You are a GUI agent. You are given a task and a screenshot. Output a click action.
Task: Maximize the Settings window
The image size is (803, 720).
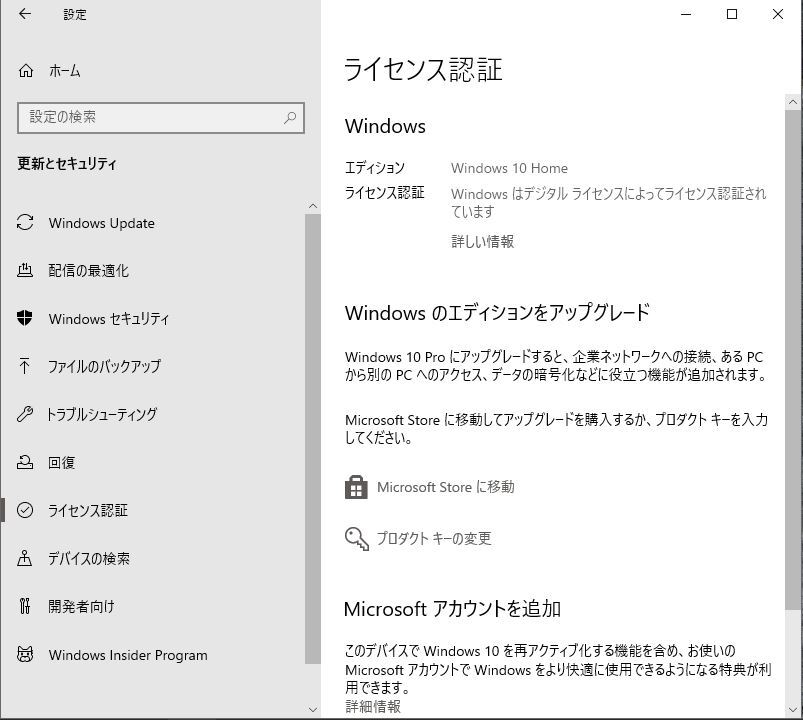(732, 14)
